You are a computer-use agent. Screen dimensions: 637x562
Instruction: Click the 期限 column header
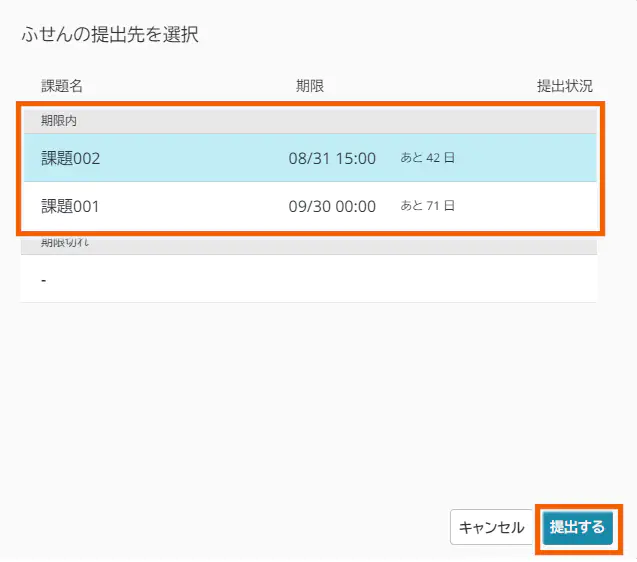click(x=309, y=86)
